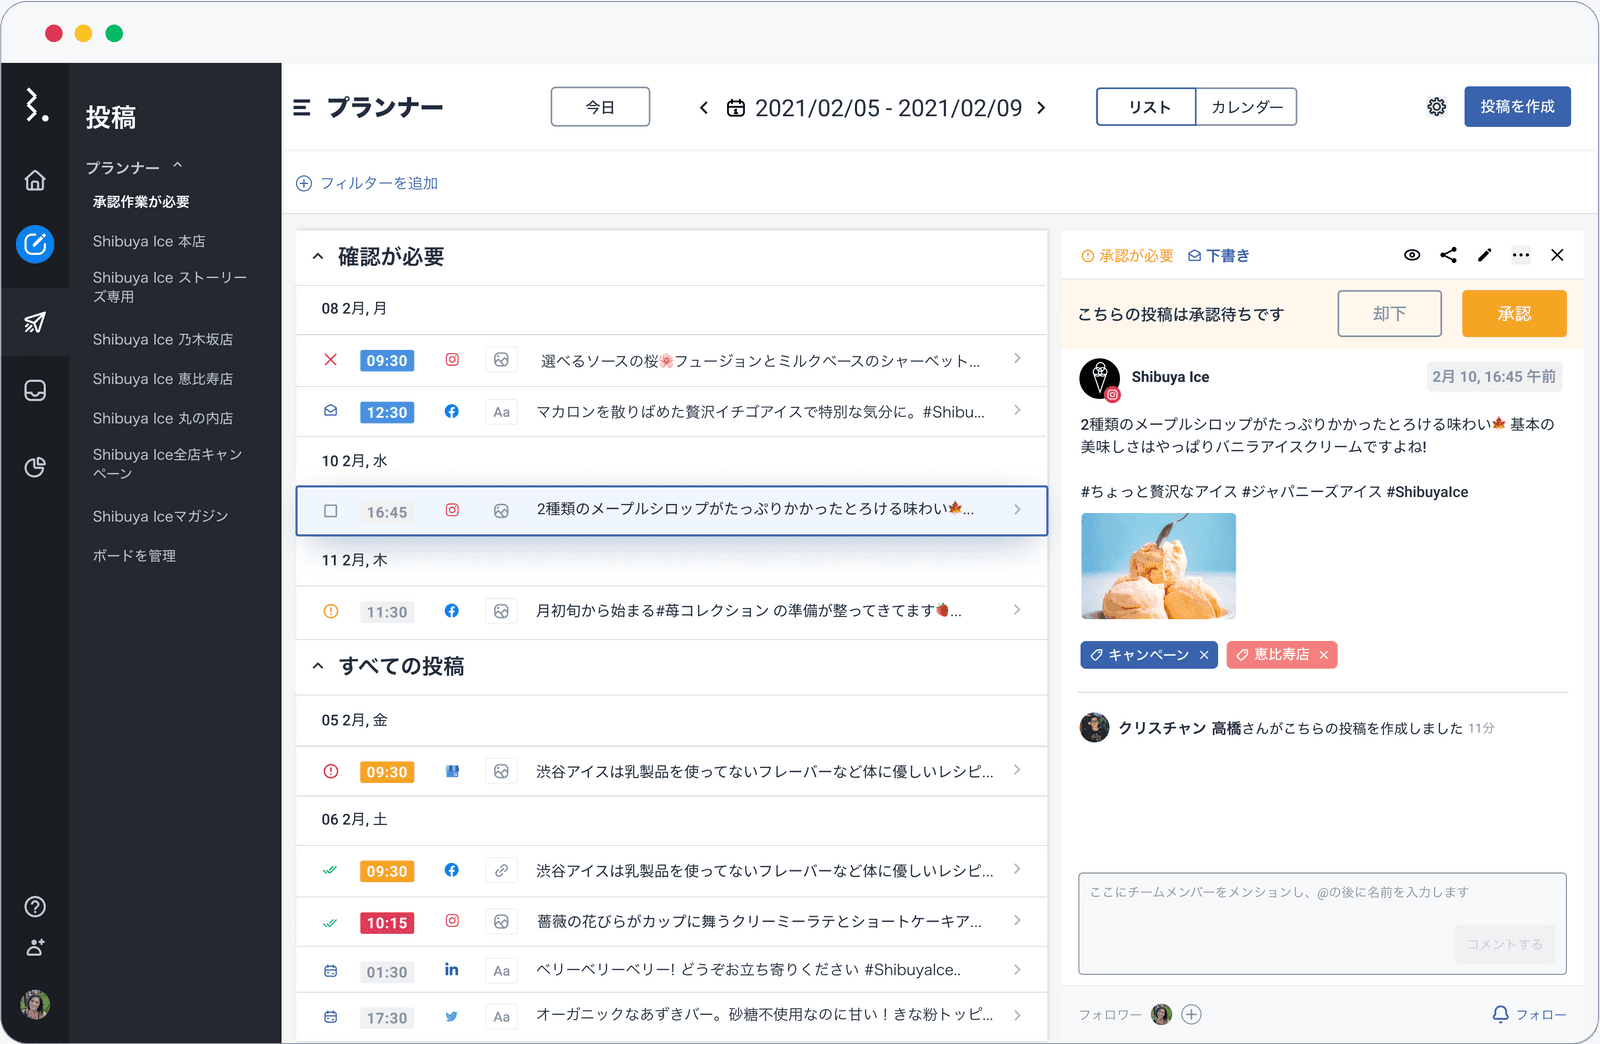Collapse the プランナー sidebar group
The height and width of the screenshot is (1044, 1600).
pos(177,166)
